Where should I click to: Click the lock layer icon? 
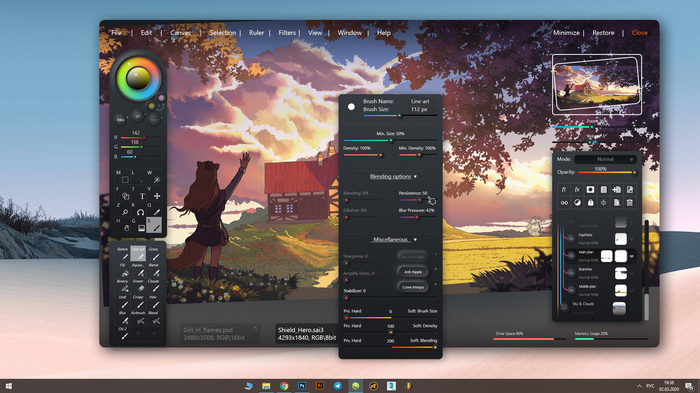(590, 203)
